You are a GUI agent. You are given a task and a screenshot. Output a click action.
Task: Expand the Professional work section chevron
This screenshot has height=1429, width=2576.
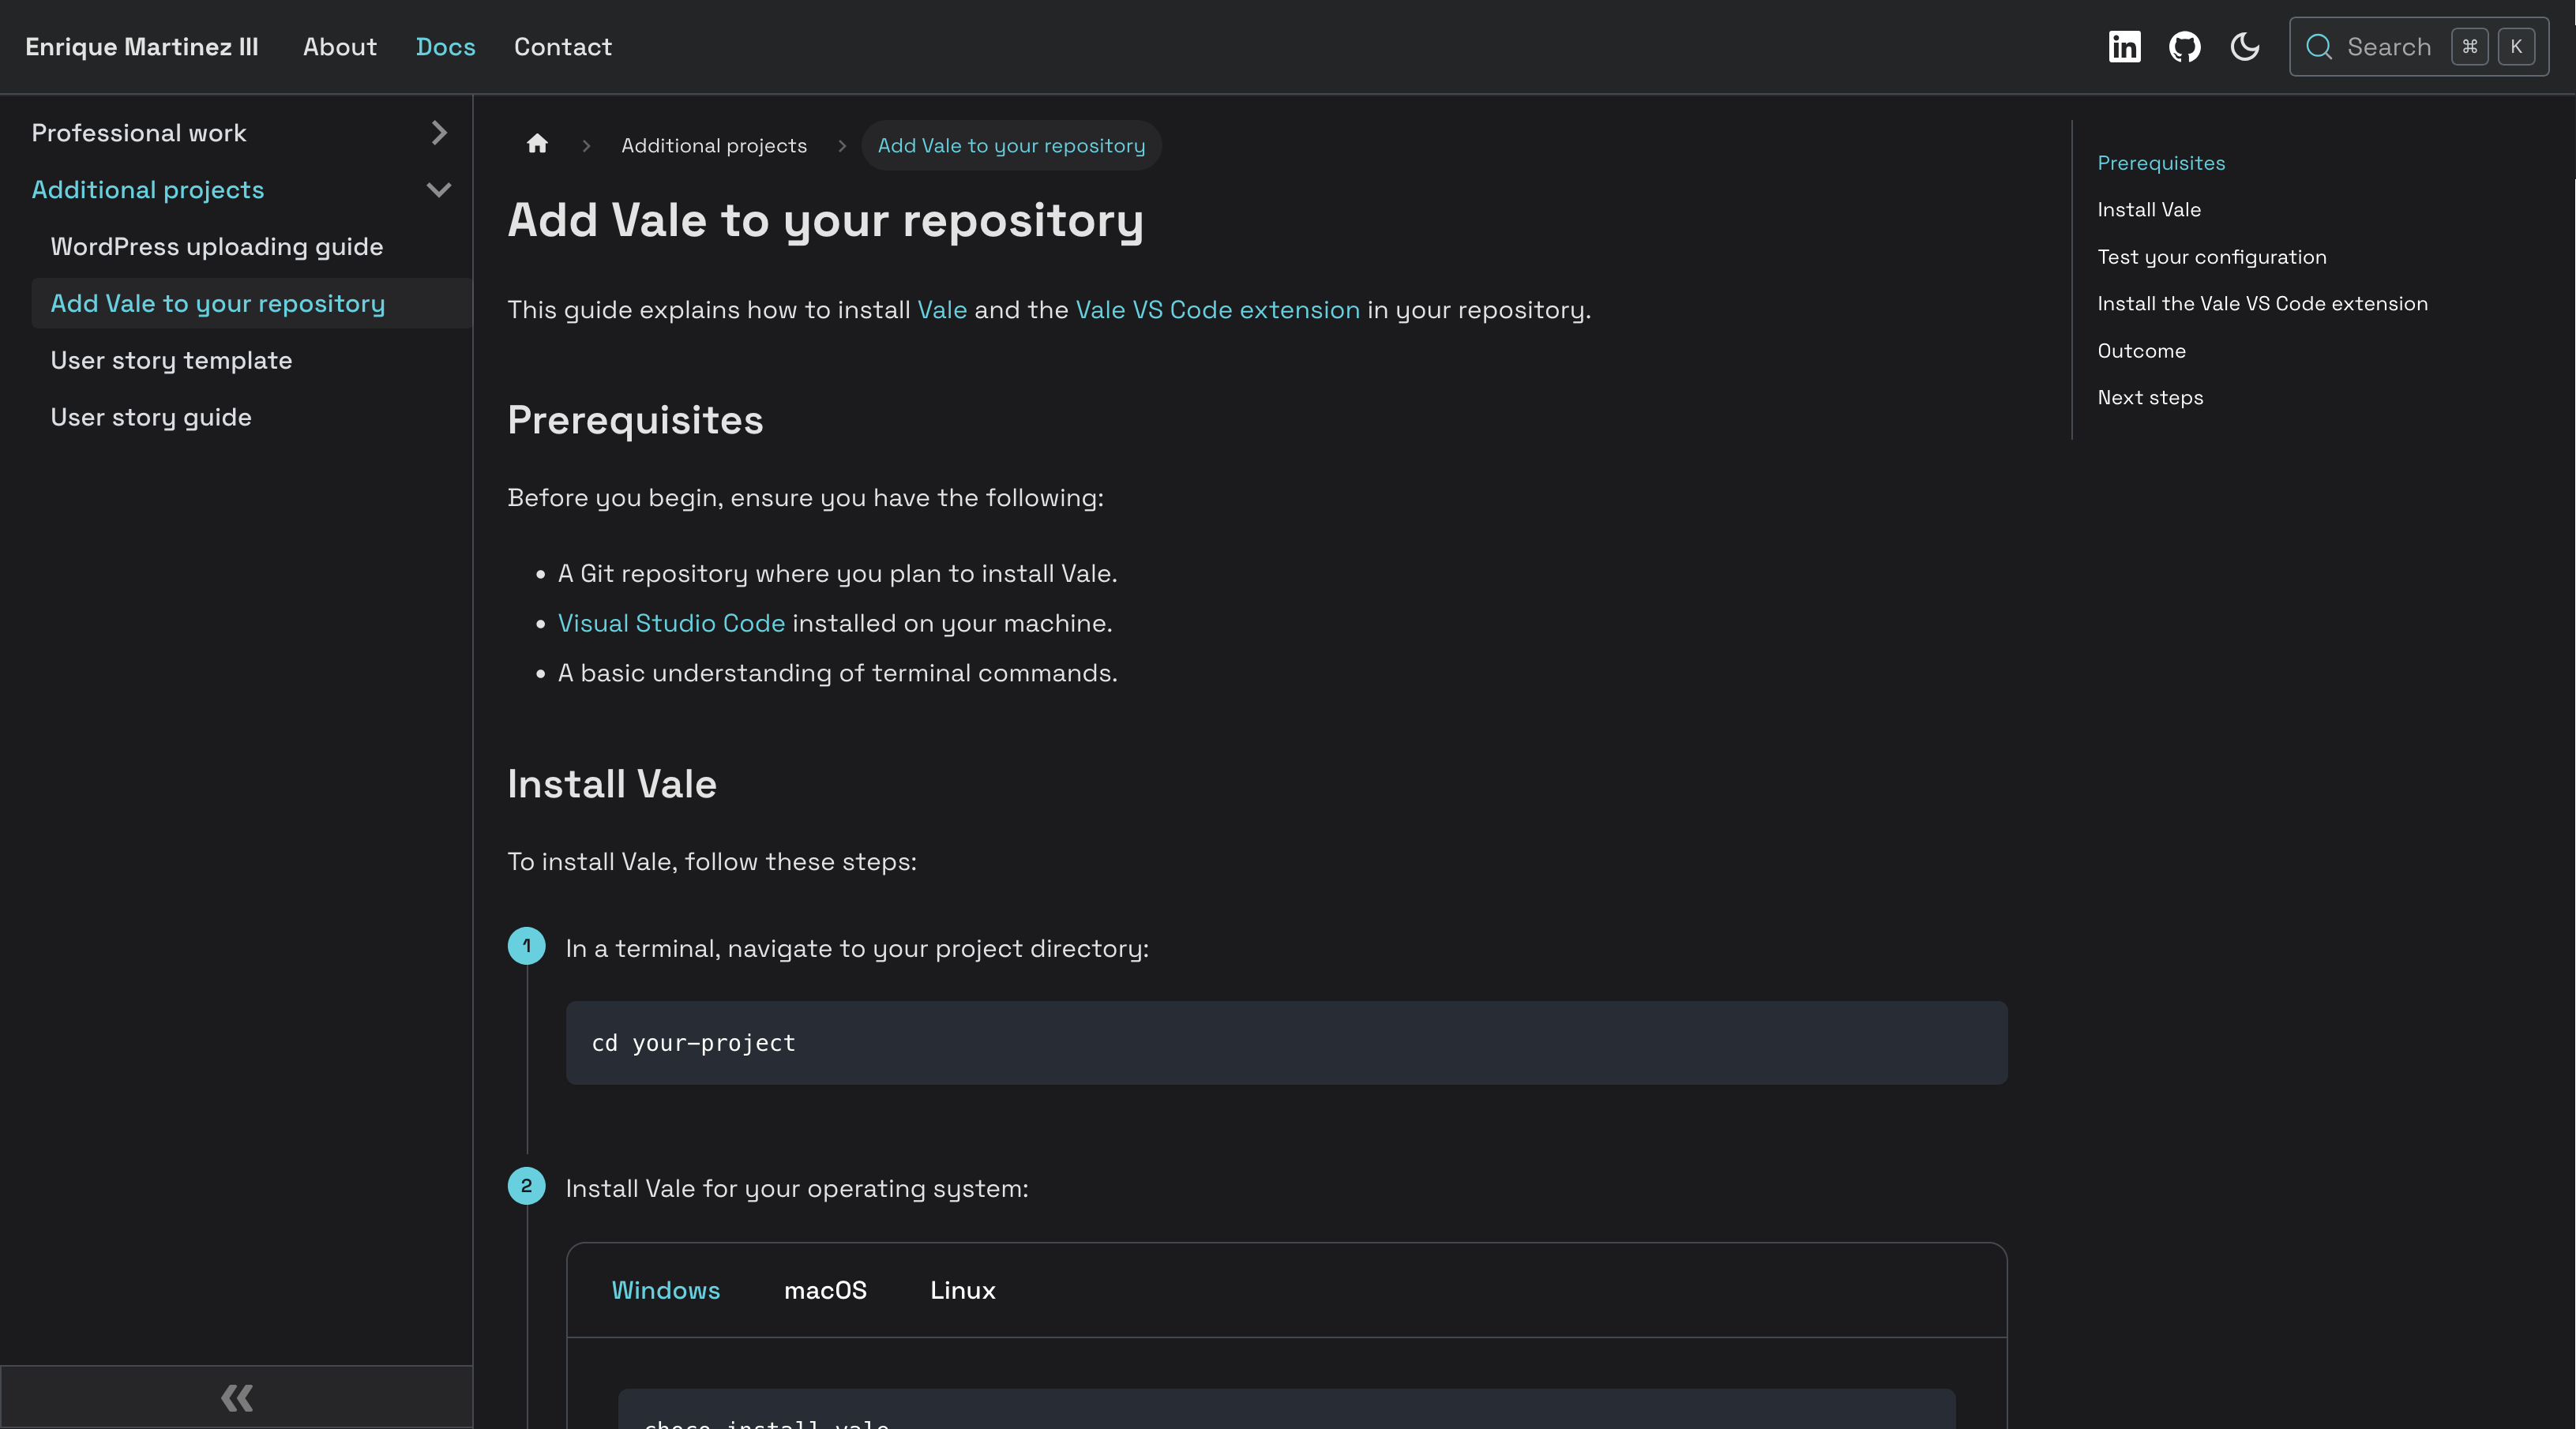[438, 133]
